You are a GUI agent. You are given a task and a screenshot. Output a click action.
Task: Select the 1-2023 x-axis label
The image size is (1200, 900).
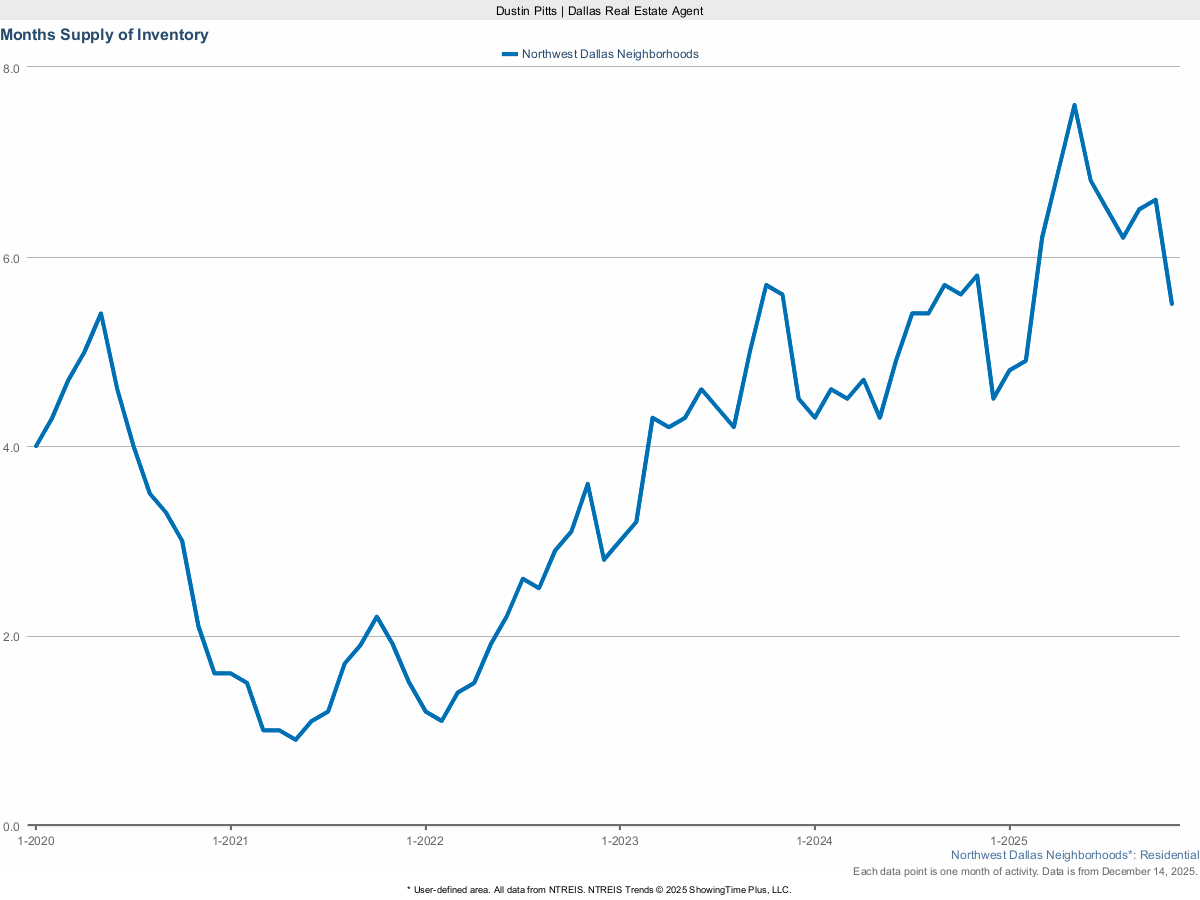(620, 842)
